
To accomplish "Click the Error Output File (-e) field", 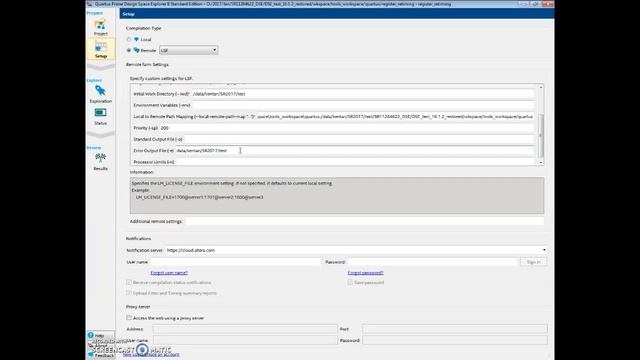I will 355,151.
